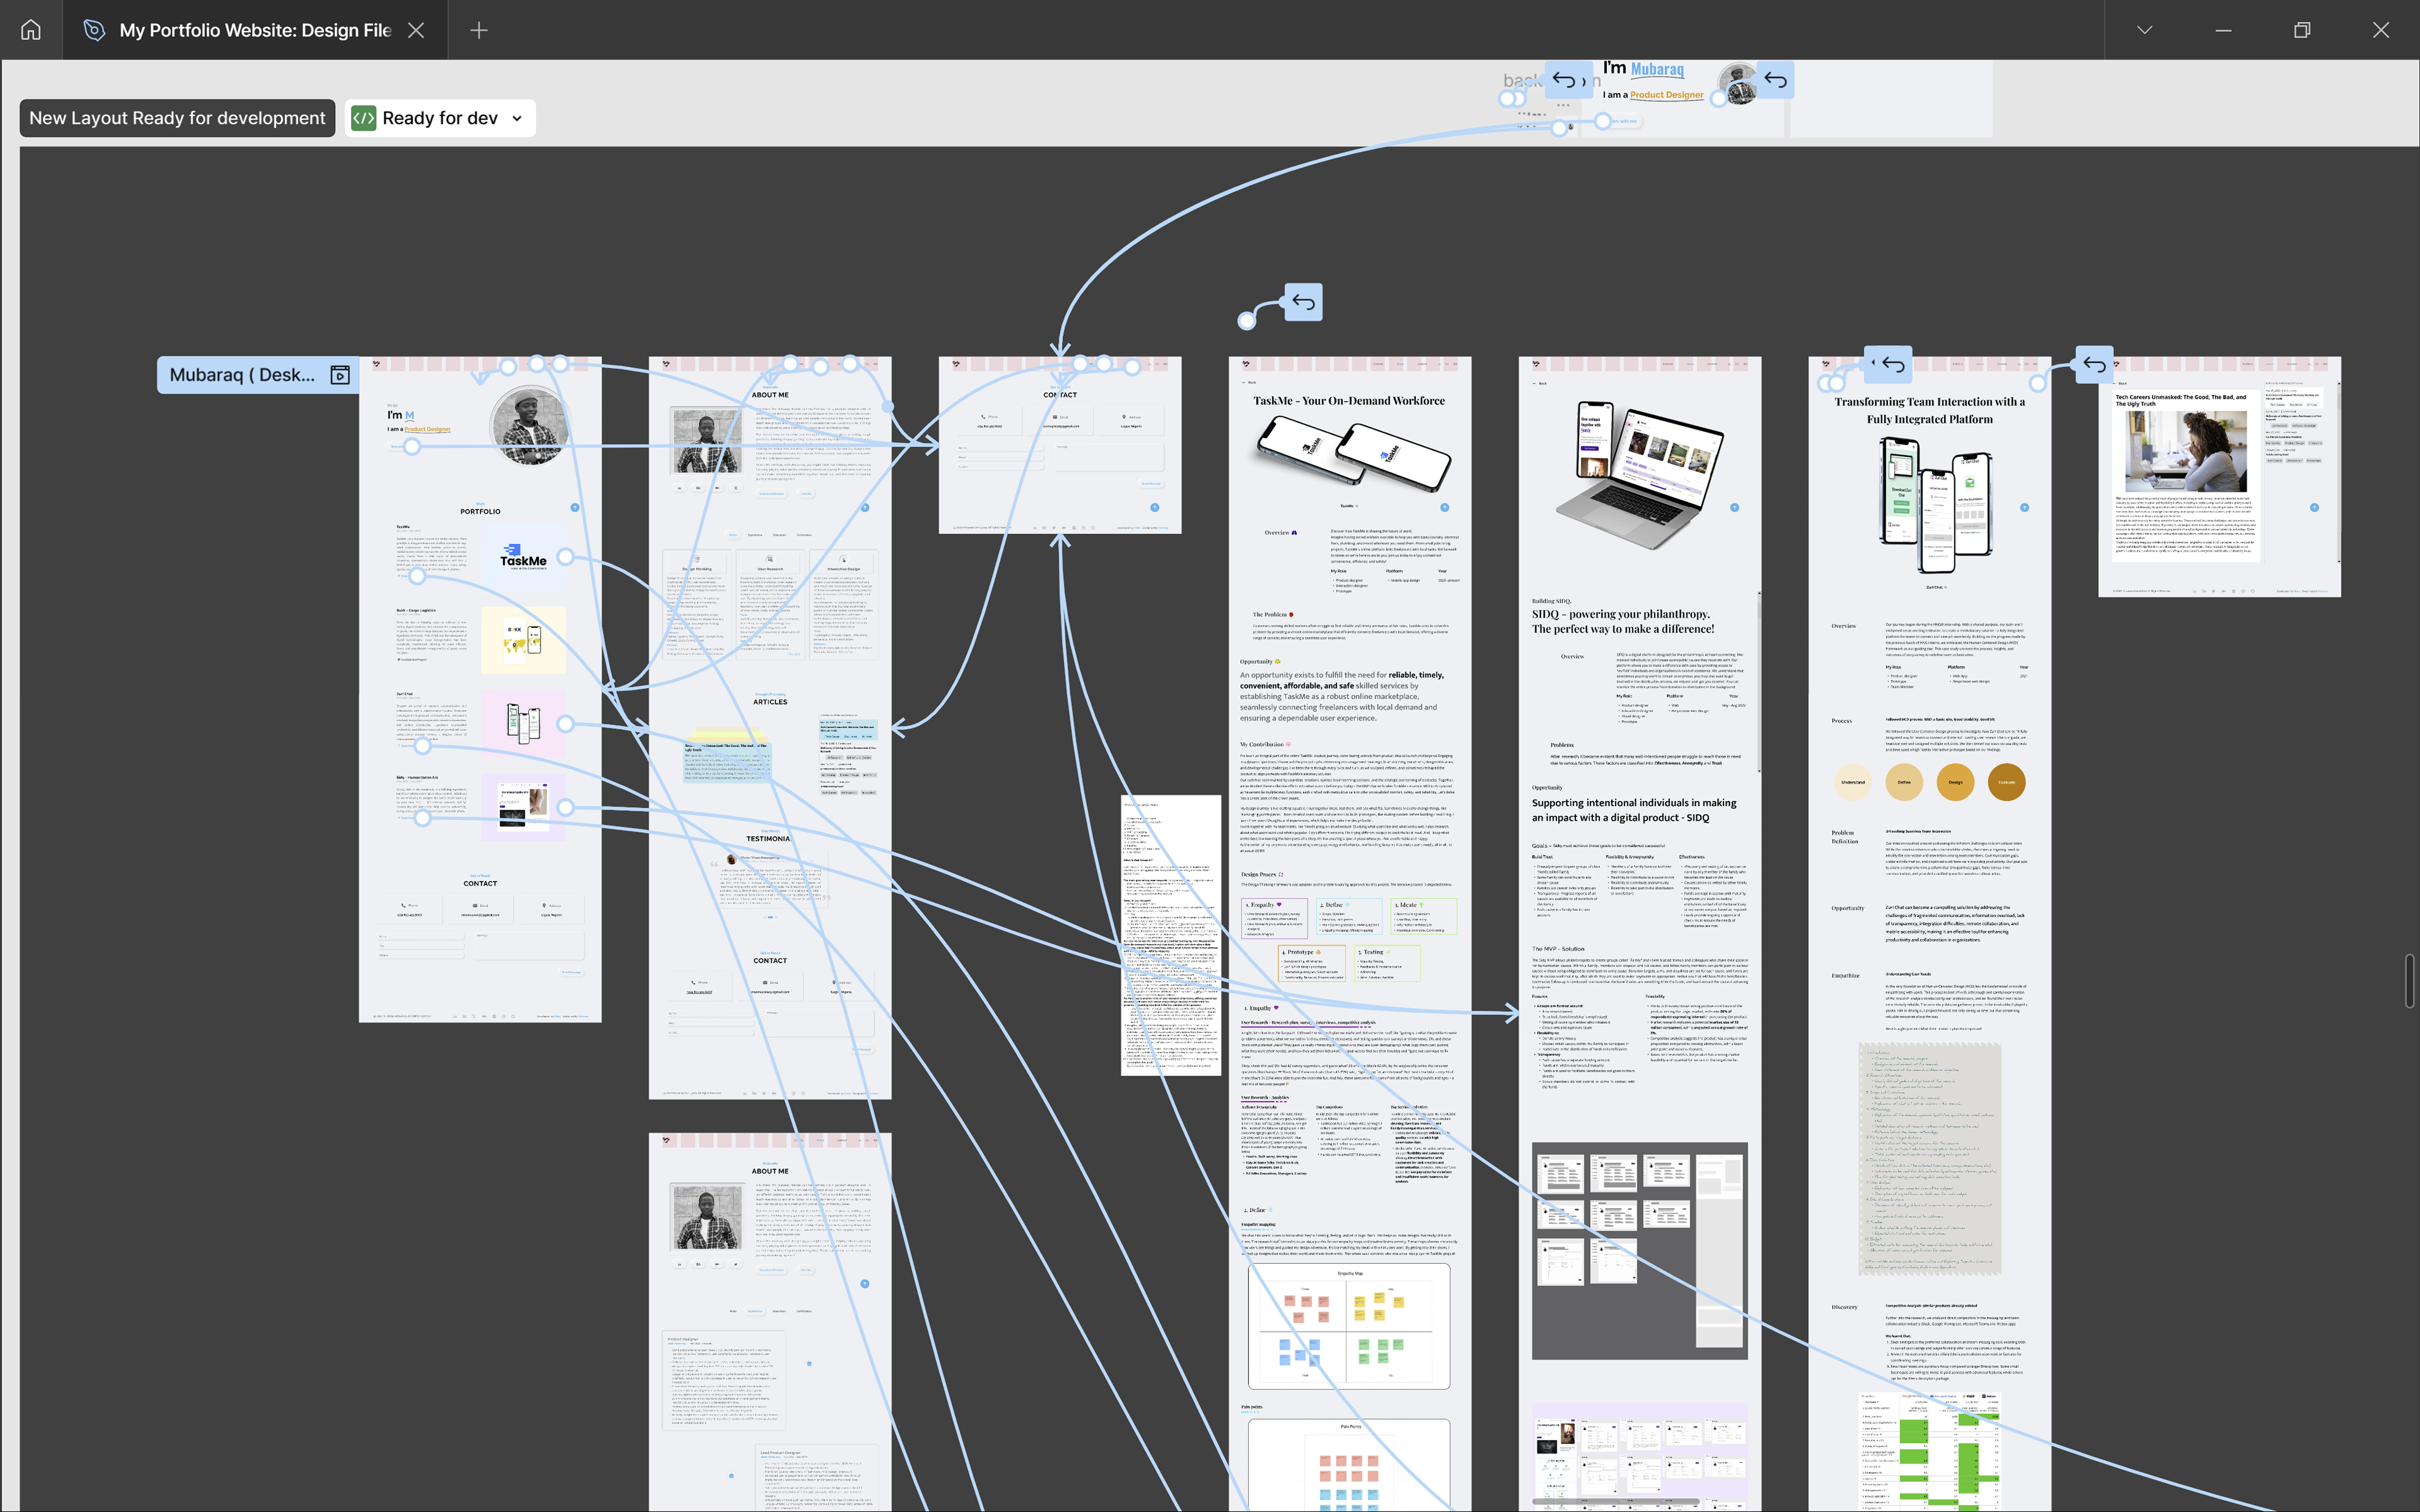Select the dark brown Evaluate process circle
Image resolution: width=2420 pixels, height=1512 pixels.
[2006, 782]
